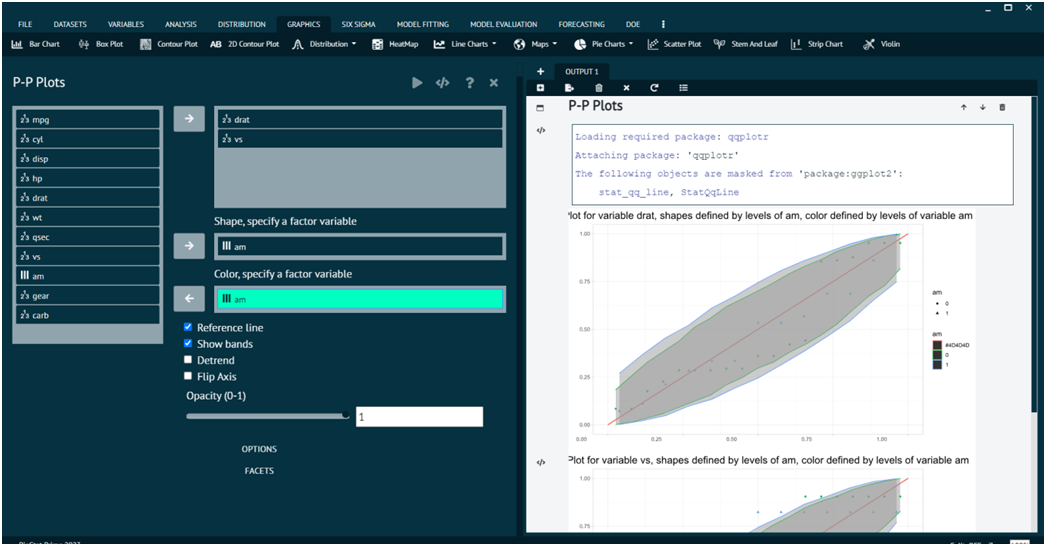Viewport: 1046px width, 546px height.
Task: Open the Contour Plot tool
Action: (169, 44)
